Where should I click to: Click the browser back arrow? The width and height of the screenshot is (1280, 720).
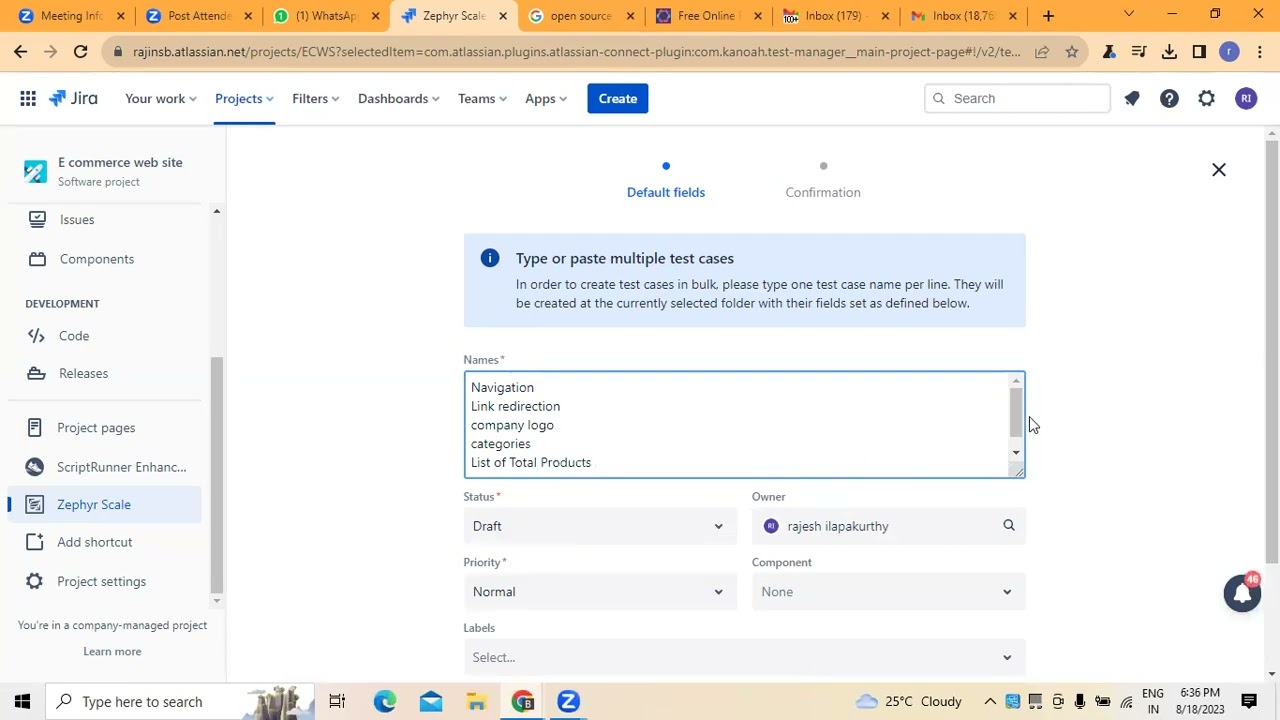coord(21,52)
